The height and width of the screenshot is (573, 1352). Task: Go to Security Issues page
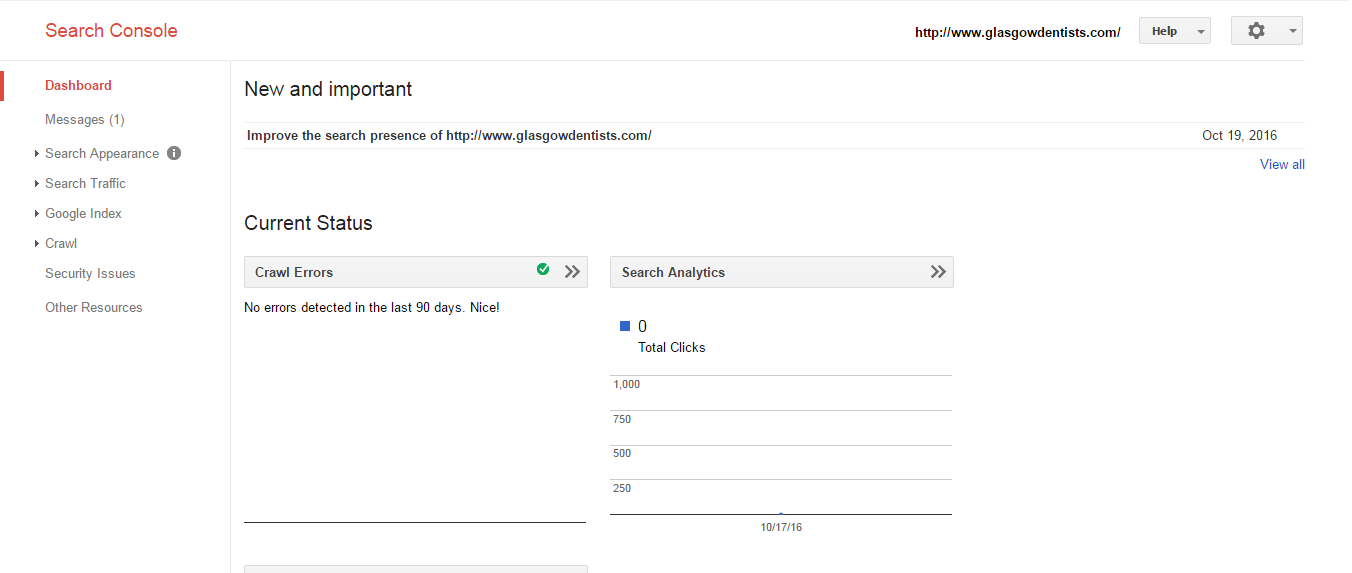pos(90,273)
